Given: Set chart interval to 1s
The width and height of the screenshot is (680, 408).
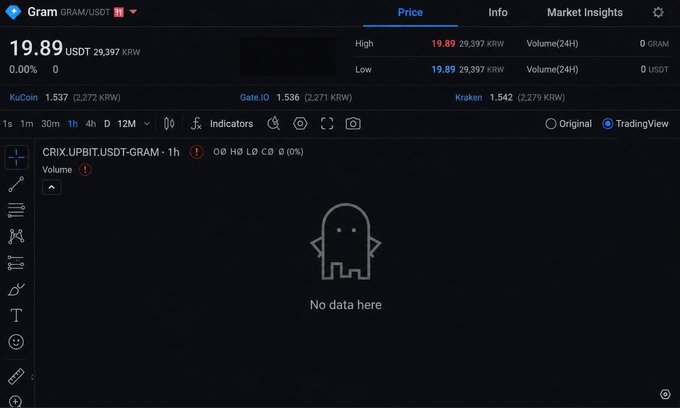Looking at the screenshot, I should point(7,124).
